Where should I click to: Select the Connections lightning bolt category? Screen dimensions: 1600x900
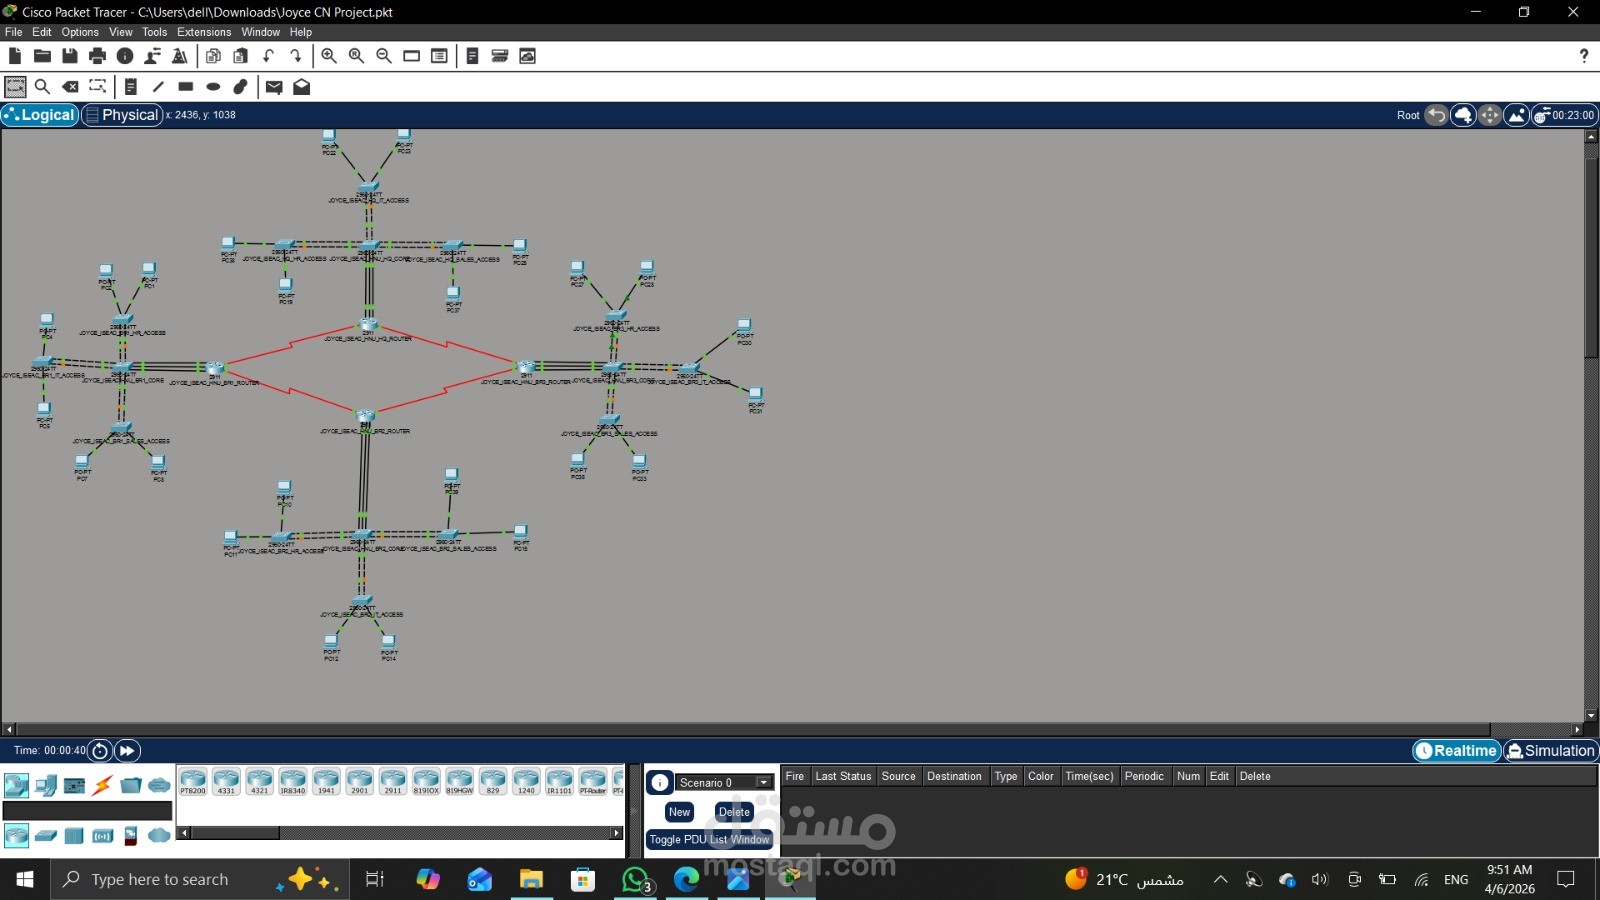(x=102, y=785)
